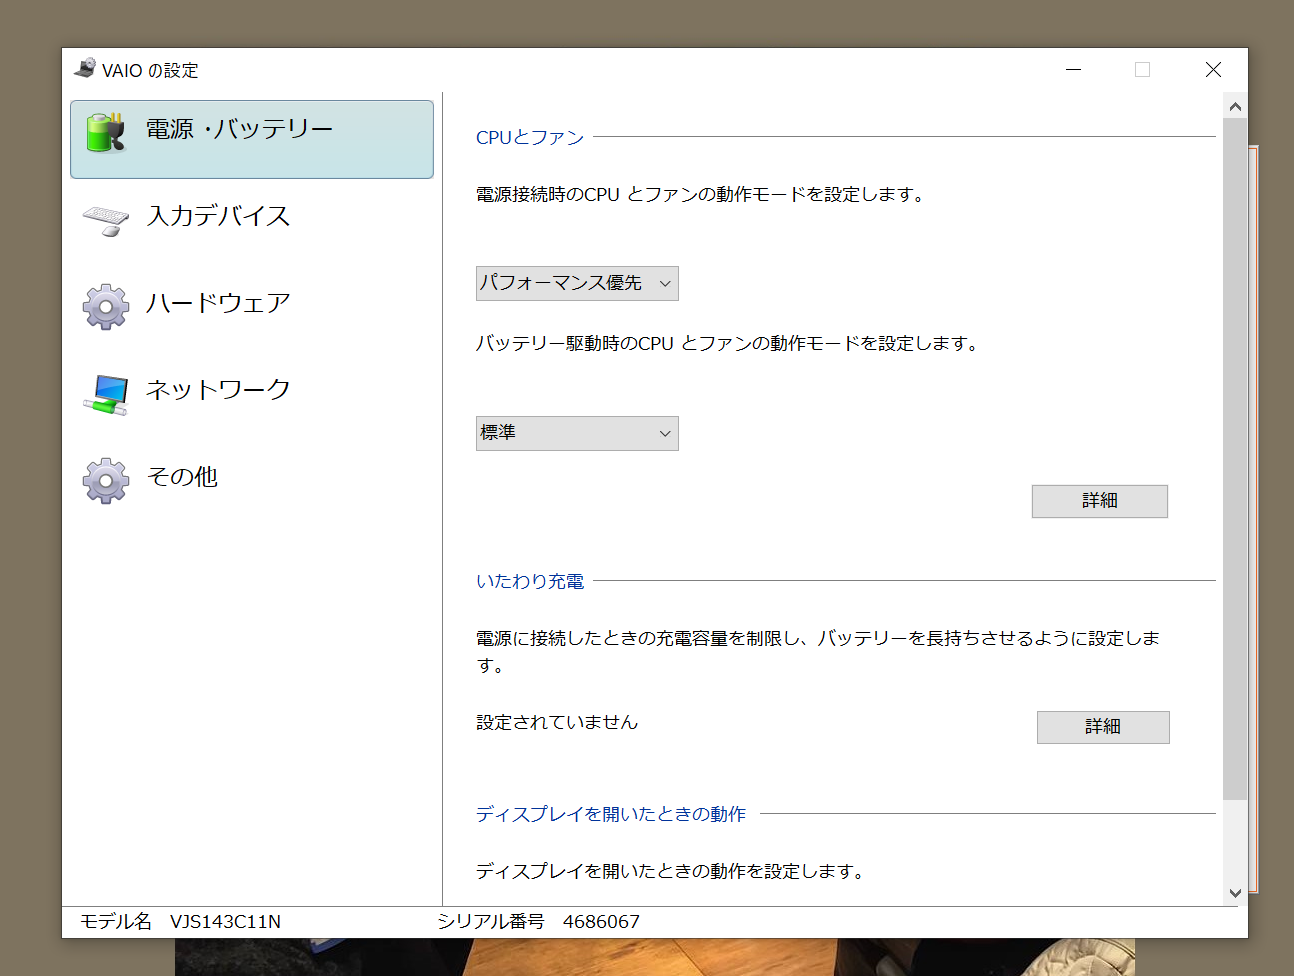The width and height of the screenshot is (1294, 976).
Task: Click the keyboard icon for 入力デバイス
Action: 105,219
